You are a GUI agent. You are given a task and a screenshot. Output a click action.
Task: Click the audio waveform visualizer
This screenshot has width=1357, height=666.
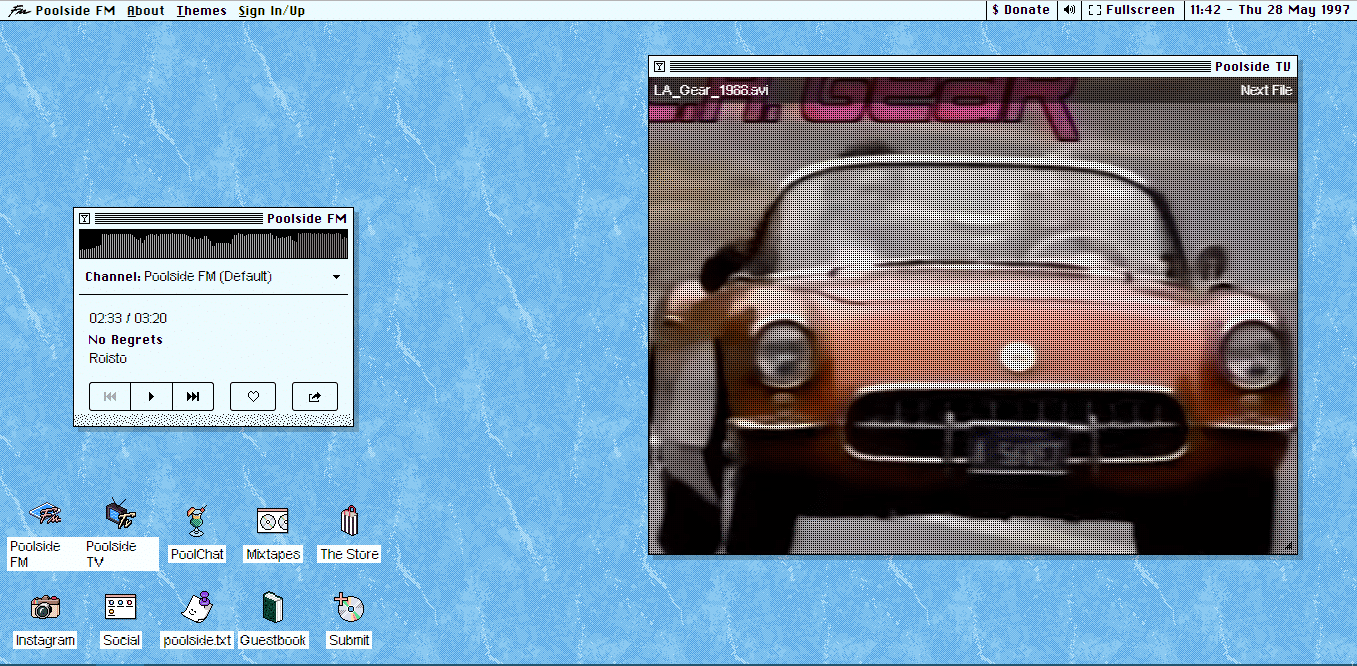213,244
